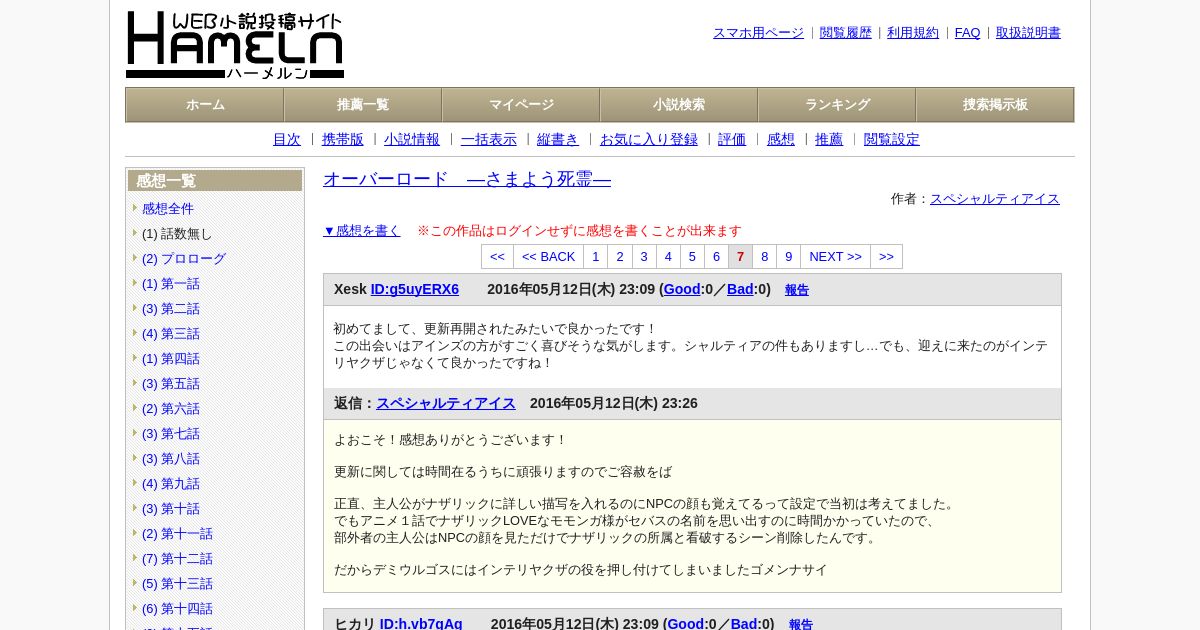This screenshot has width=1200, height=630.
Task: Go to comments page 4
Action: [x=668, y=257]
